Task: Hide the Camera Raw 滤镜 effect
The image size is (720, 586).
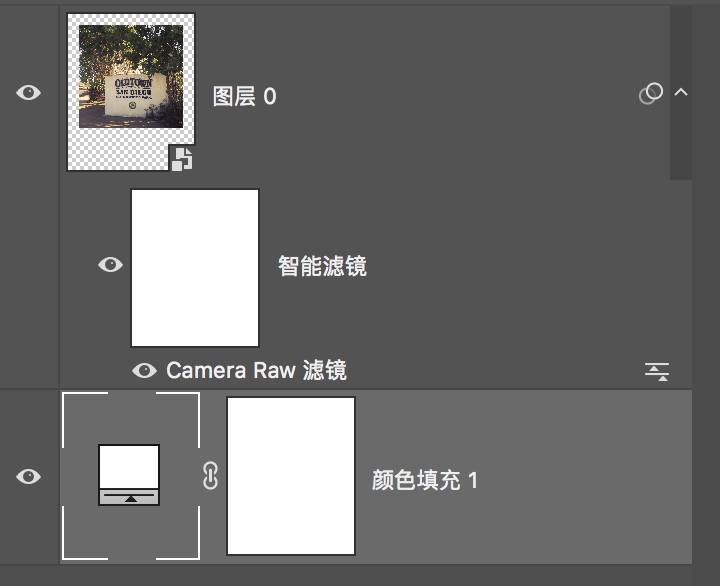Action: pos(145,371)
